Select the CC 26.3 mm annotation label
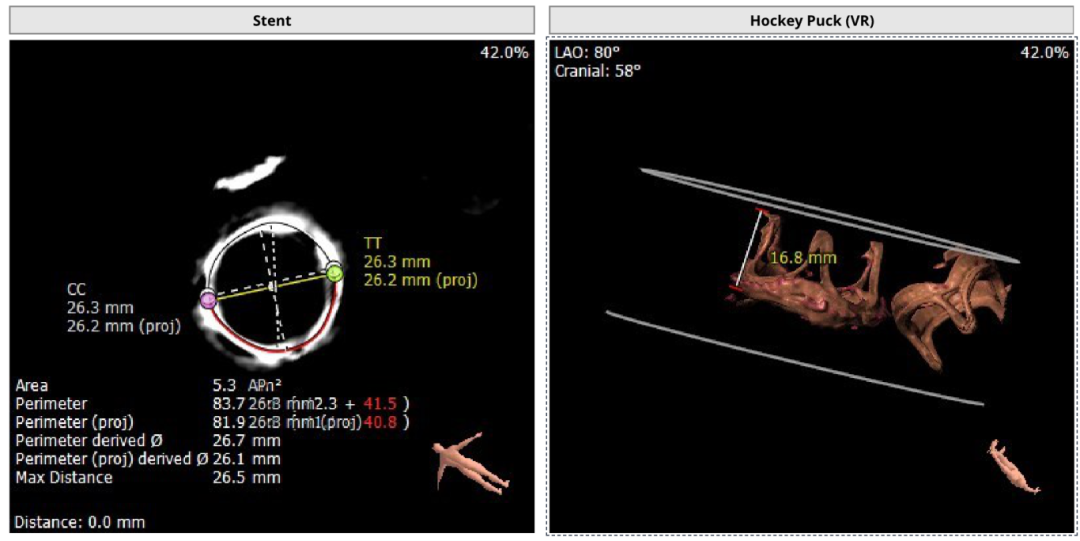 click(100, 307)
